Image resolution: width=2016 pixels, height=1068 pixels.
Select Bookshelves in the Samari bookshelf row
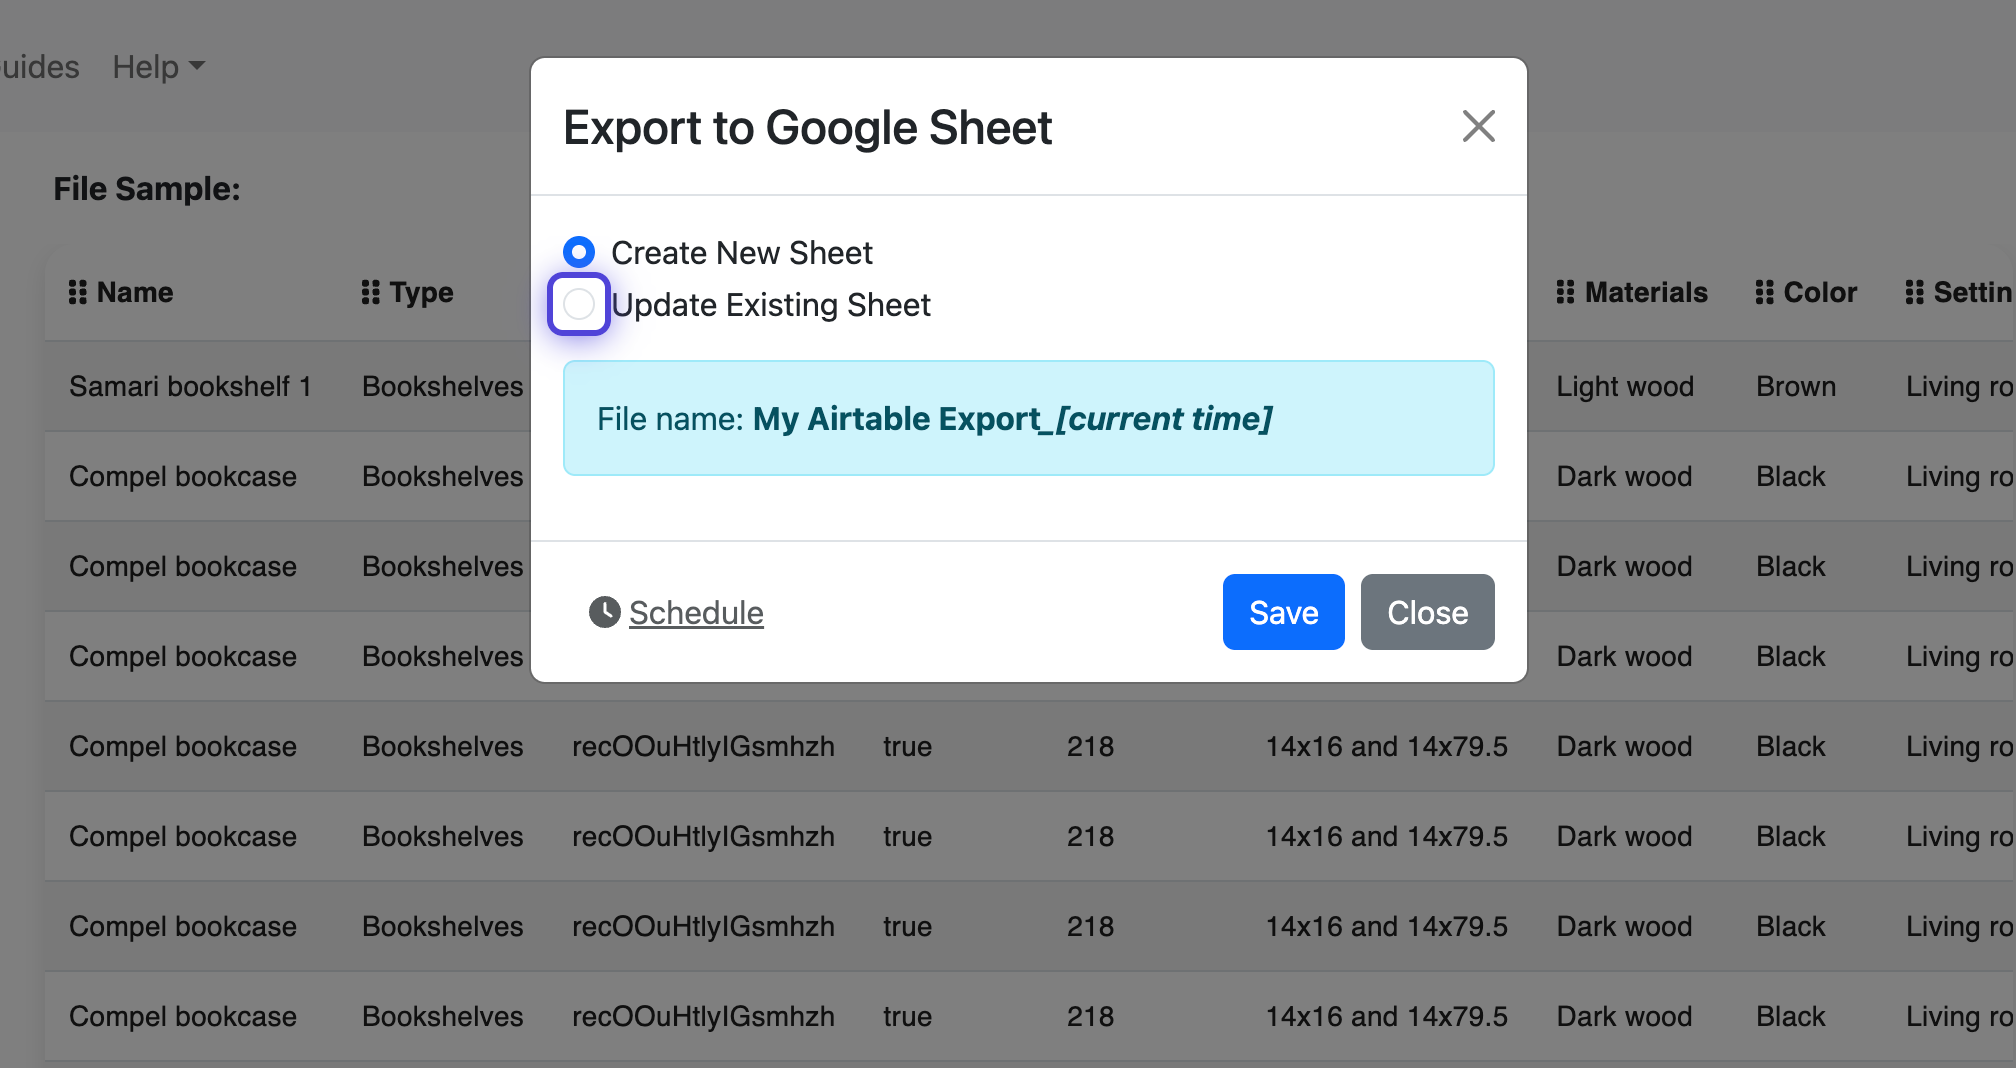click(443, 386)
